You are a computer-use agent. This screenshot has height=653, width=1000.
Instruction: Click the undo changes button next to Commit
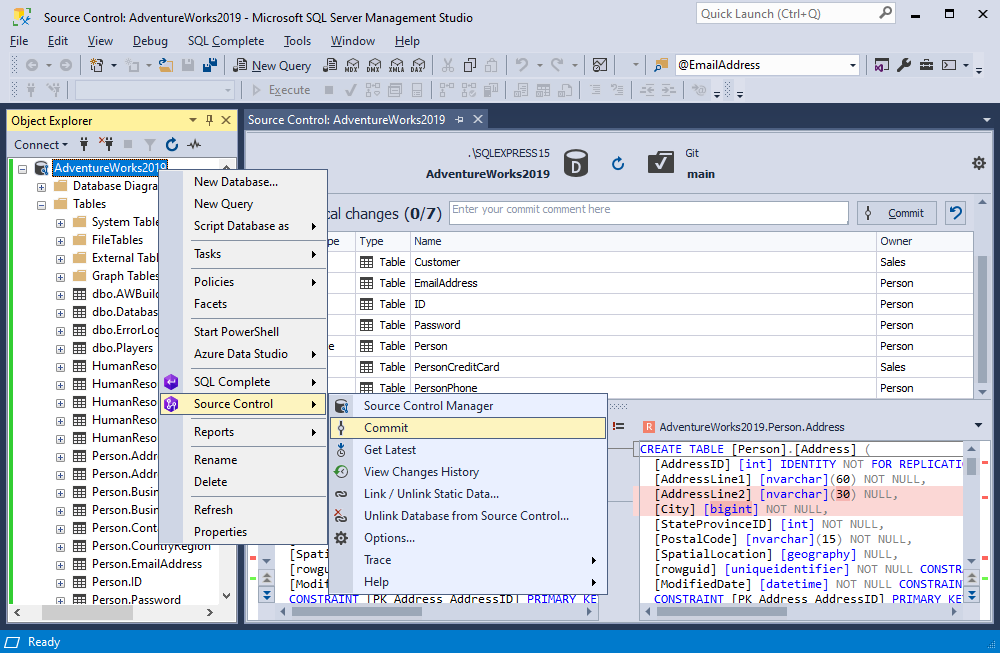[955, 213]
